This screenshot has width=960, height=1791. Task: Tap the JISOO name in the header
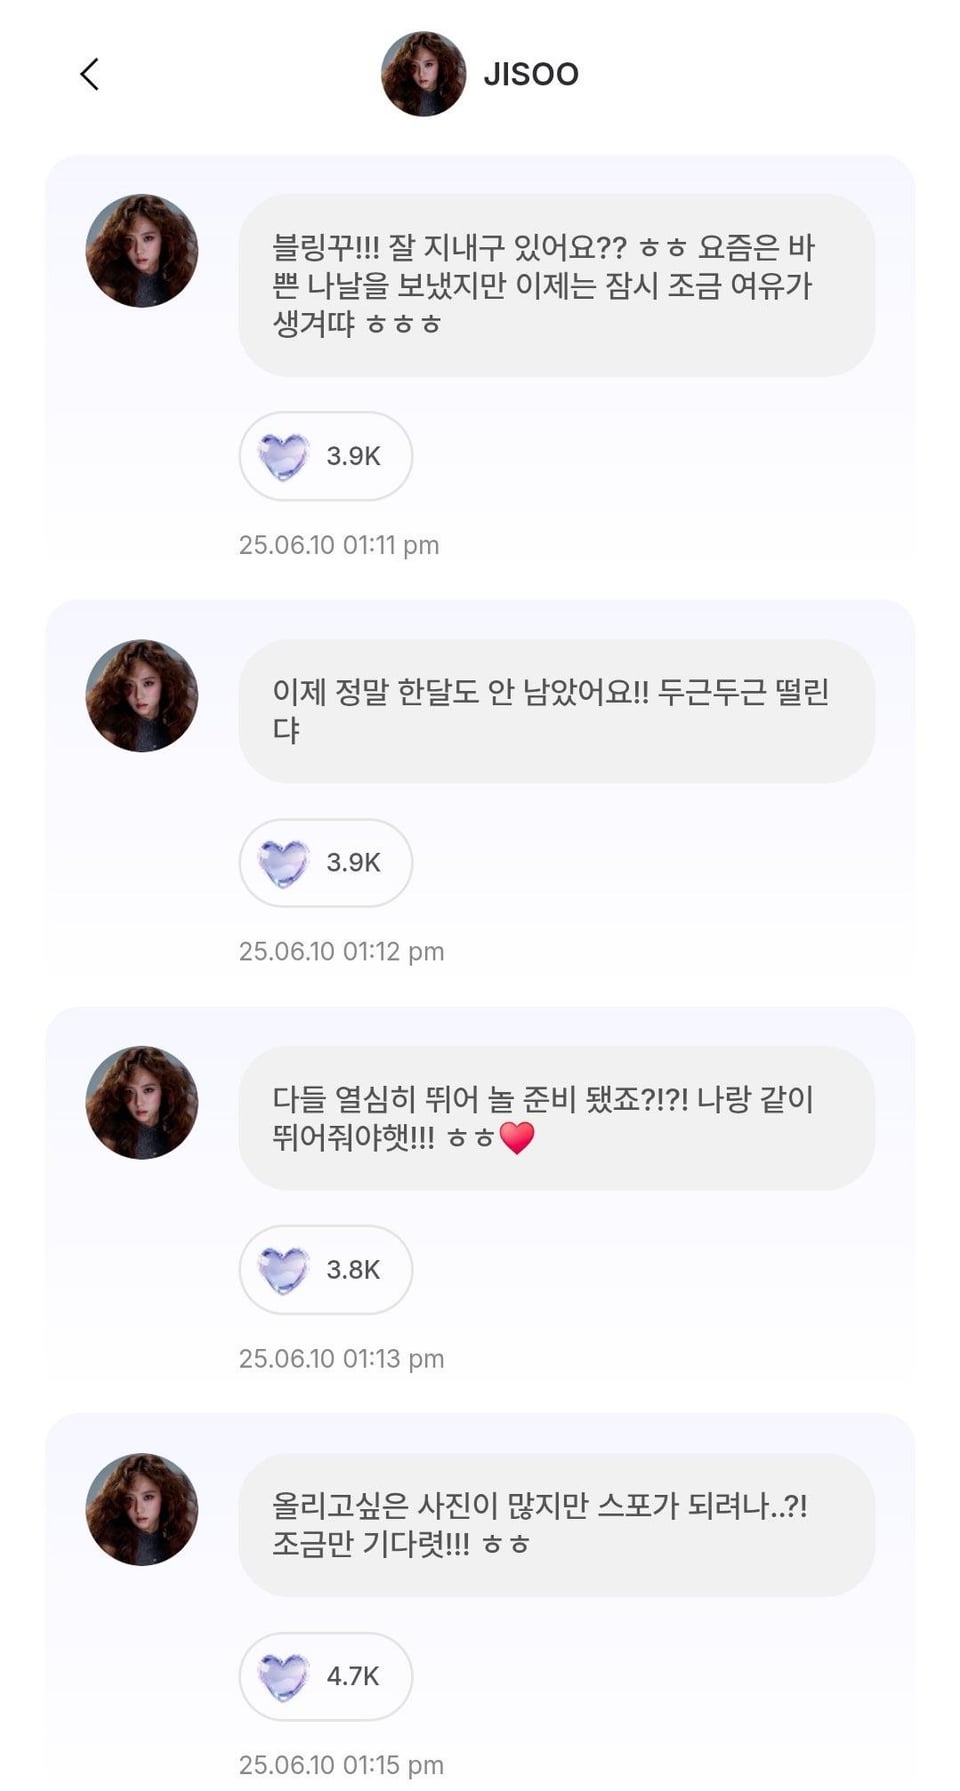[531, 74]
